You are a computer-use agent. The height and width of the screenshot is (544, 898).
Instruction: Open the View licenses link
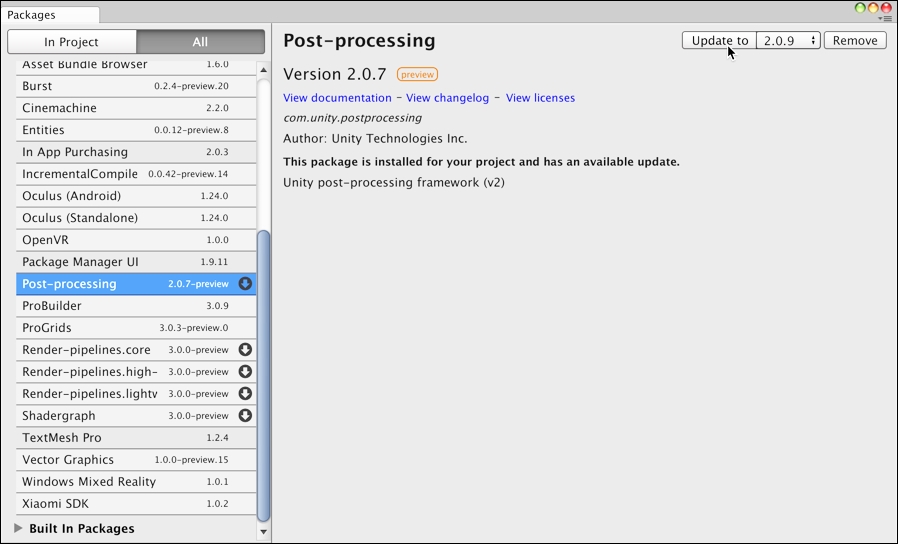pos(540,98)
